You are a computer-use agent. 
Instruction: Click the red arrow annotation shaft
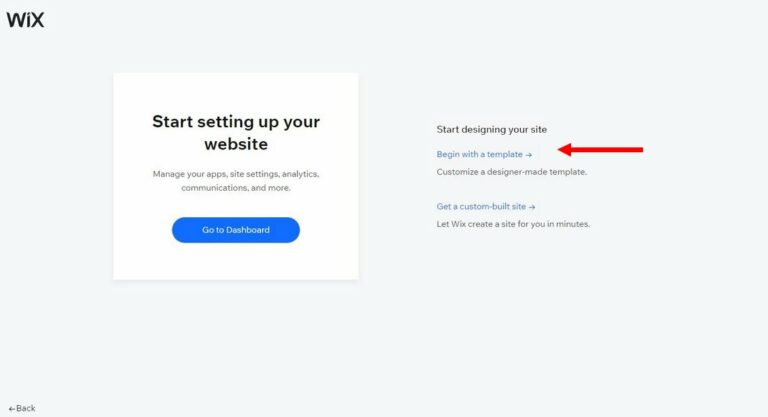(607, 149)
